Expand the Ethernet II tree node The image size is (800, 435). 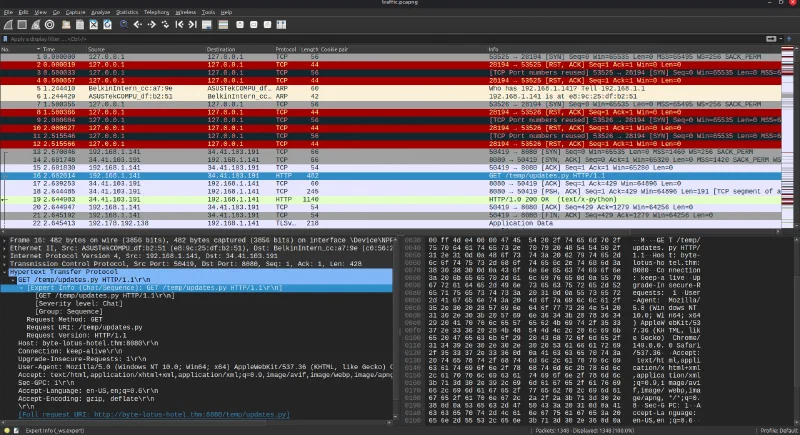click(5, 248)
